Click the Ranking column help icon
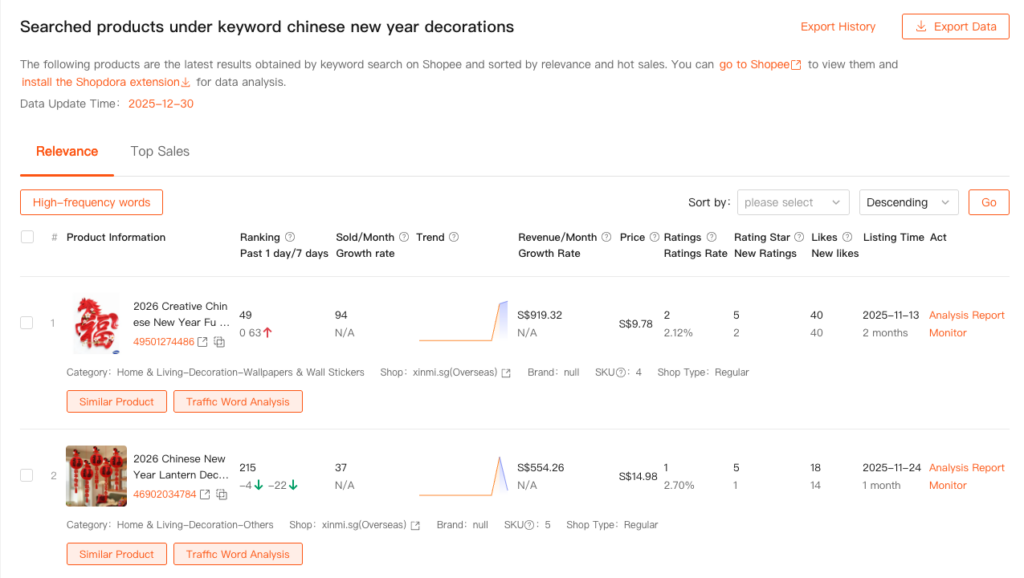The height and width of the screenshot is (578, 1024). tap(290, 238)
